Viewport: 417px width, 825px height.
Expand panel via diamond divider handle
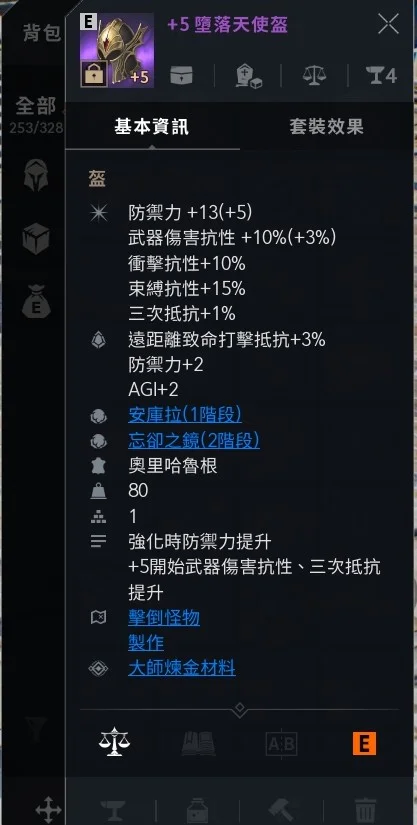240,709
